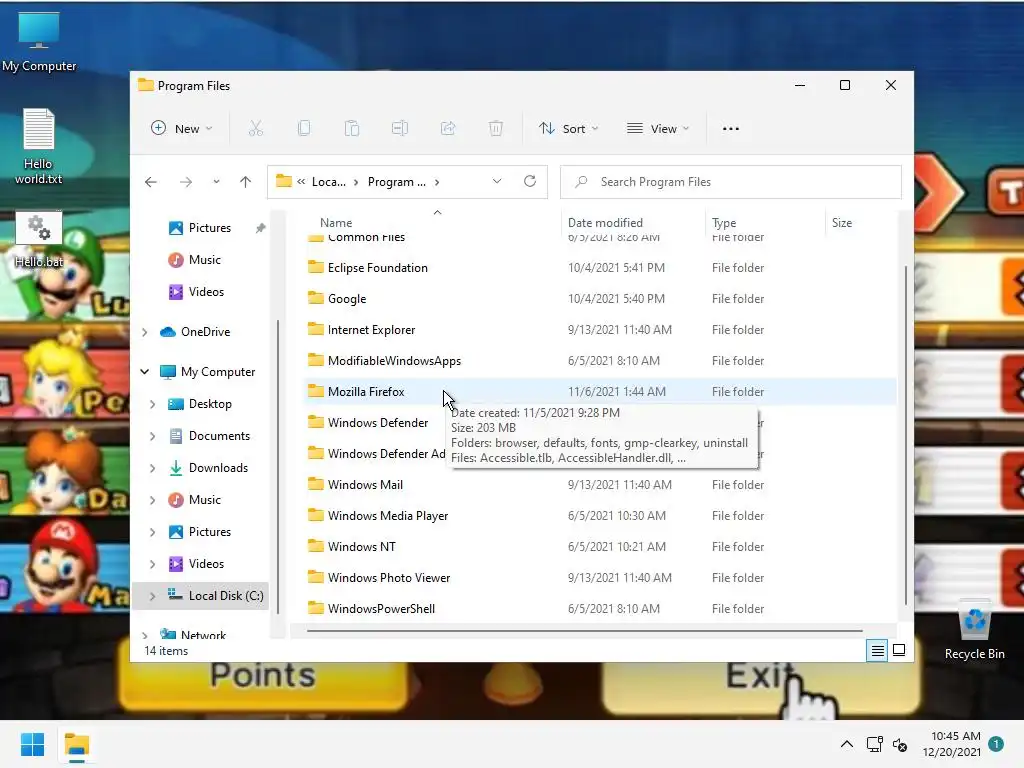Show hidden system tray icons chevron

(x=846, y=744)
